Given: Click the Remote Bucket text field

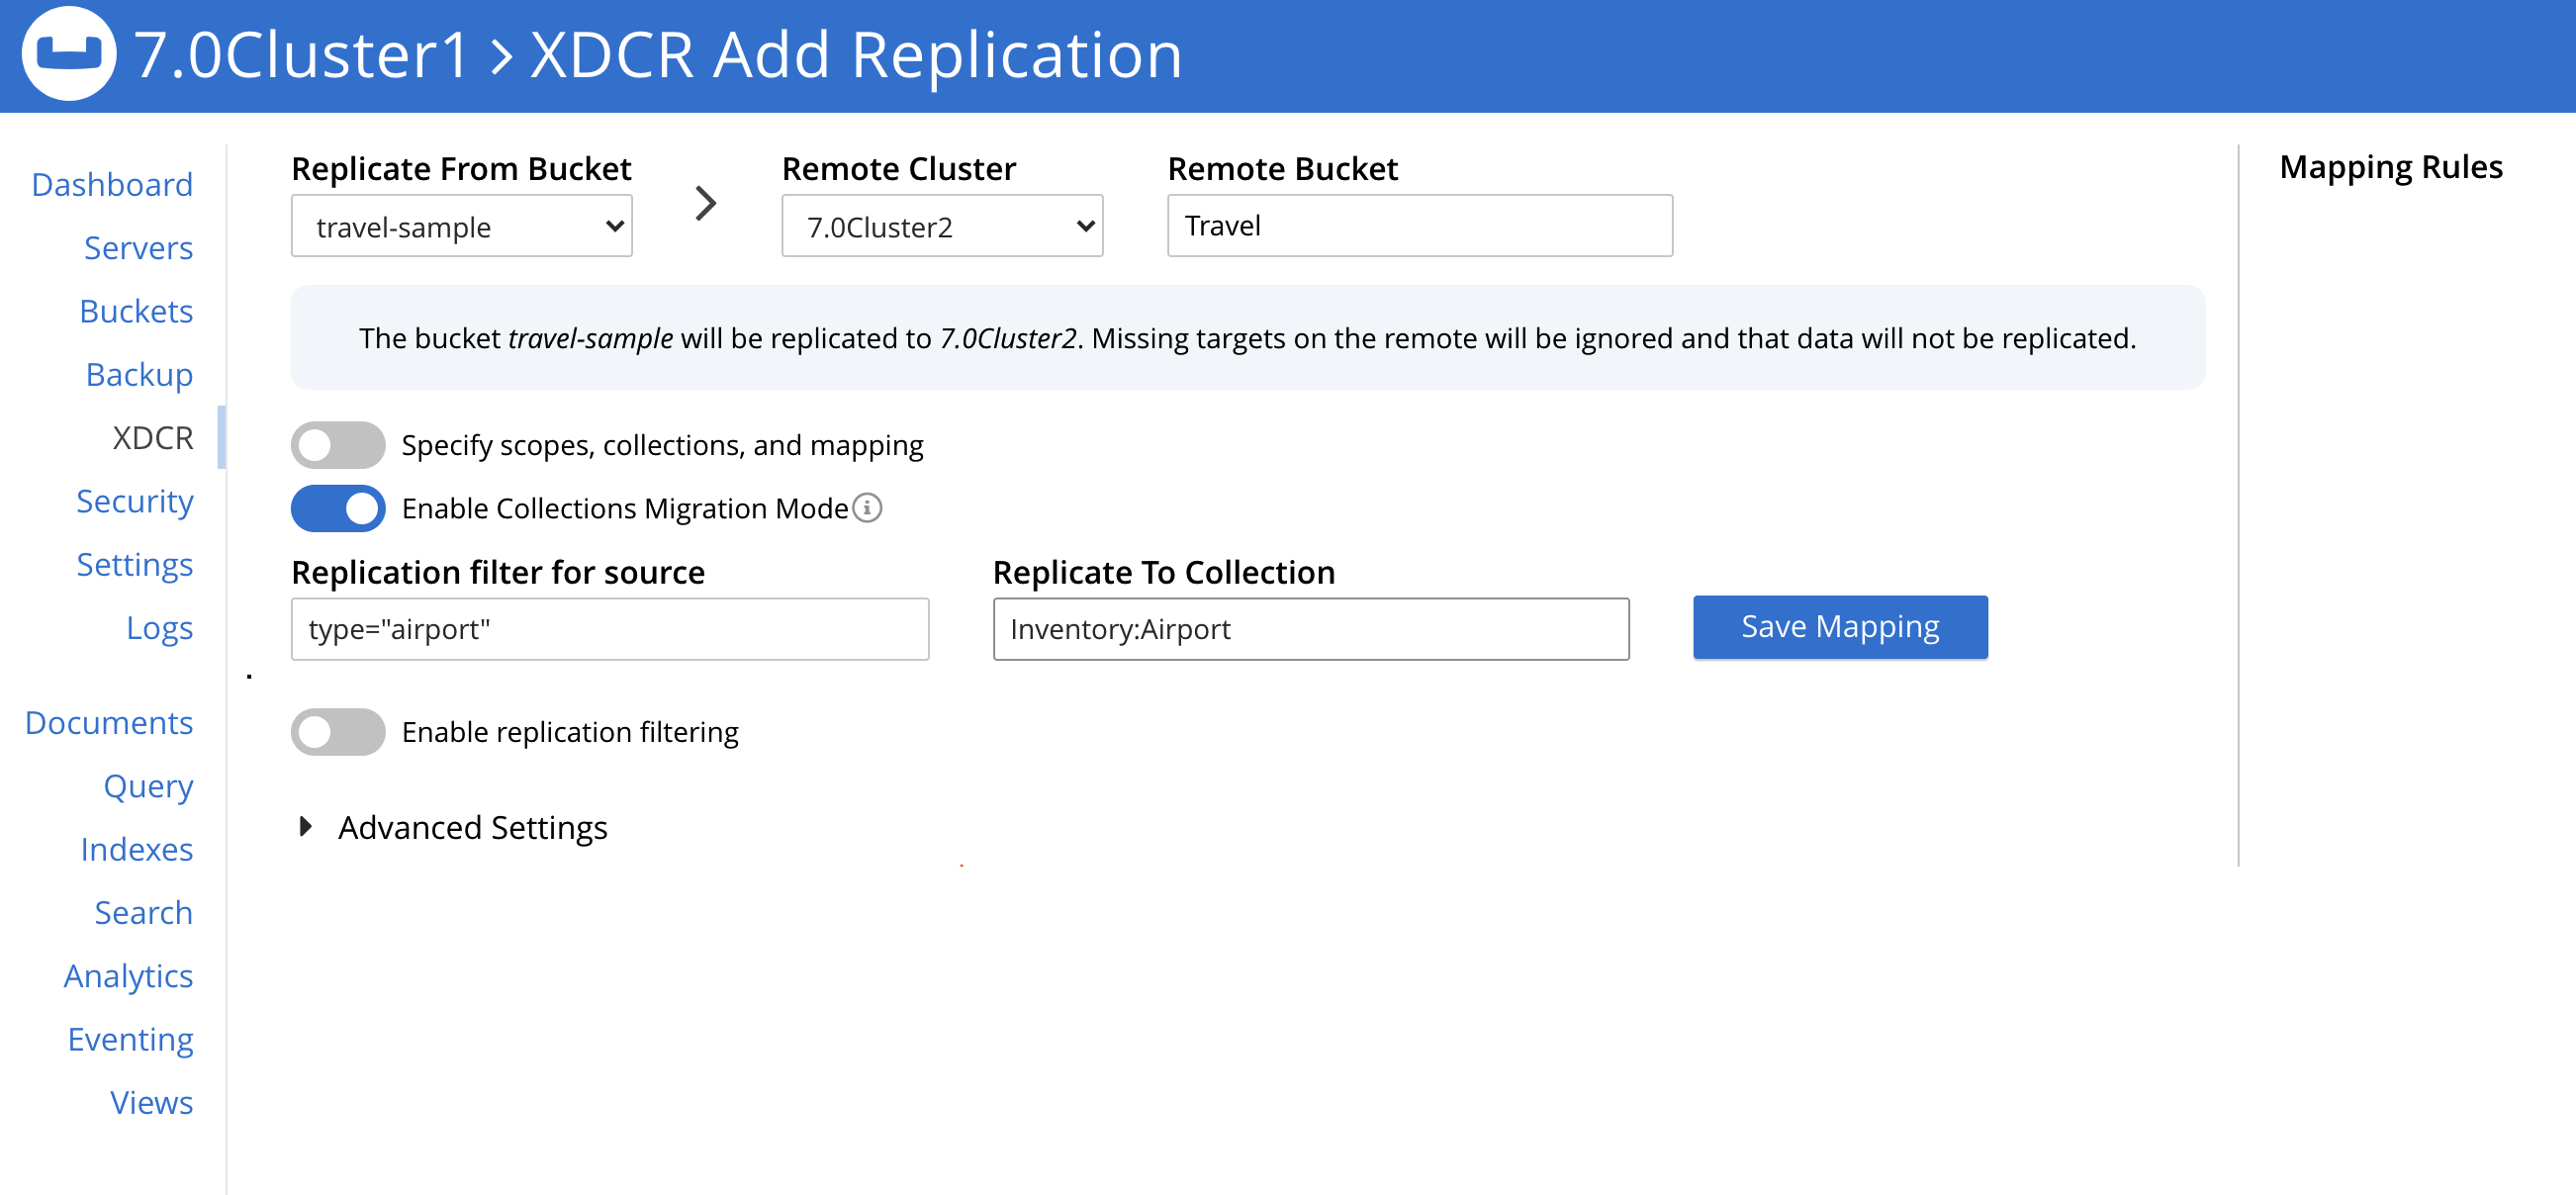Looking at the screenshot, I should pyautogui.click(x=1418, y=226).
